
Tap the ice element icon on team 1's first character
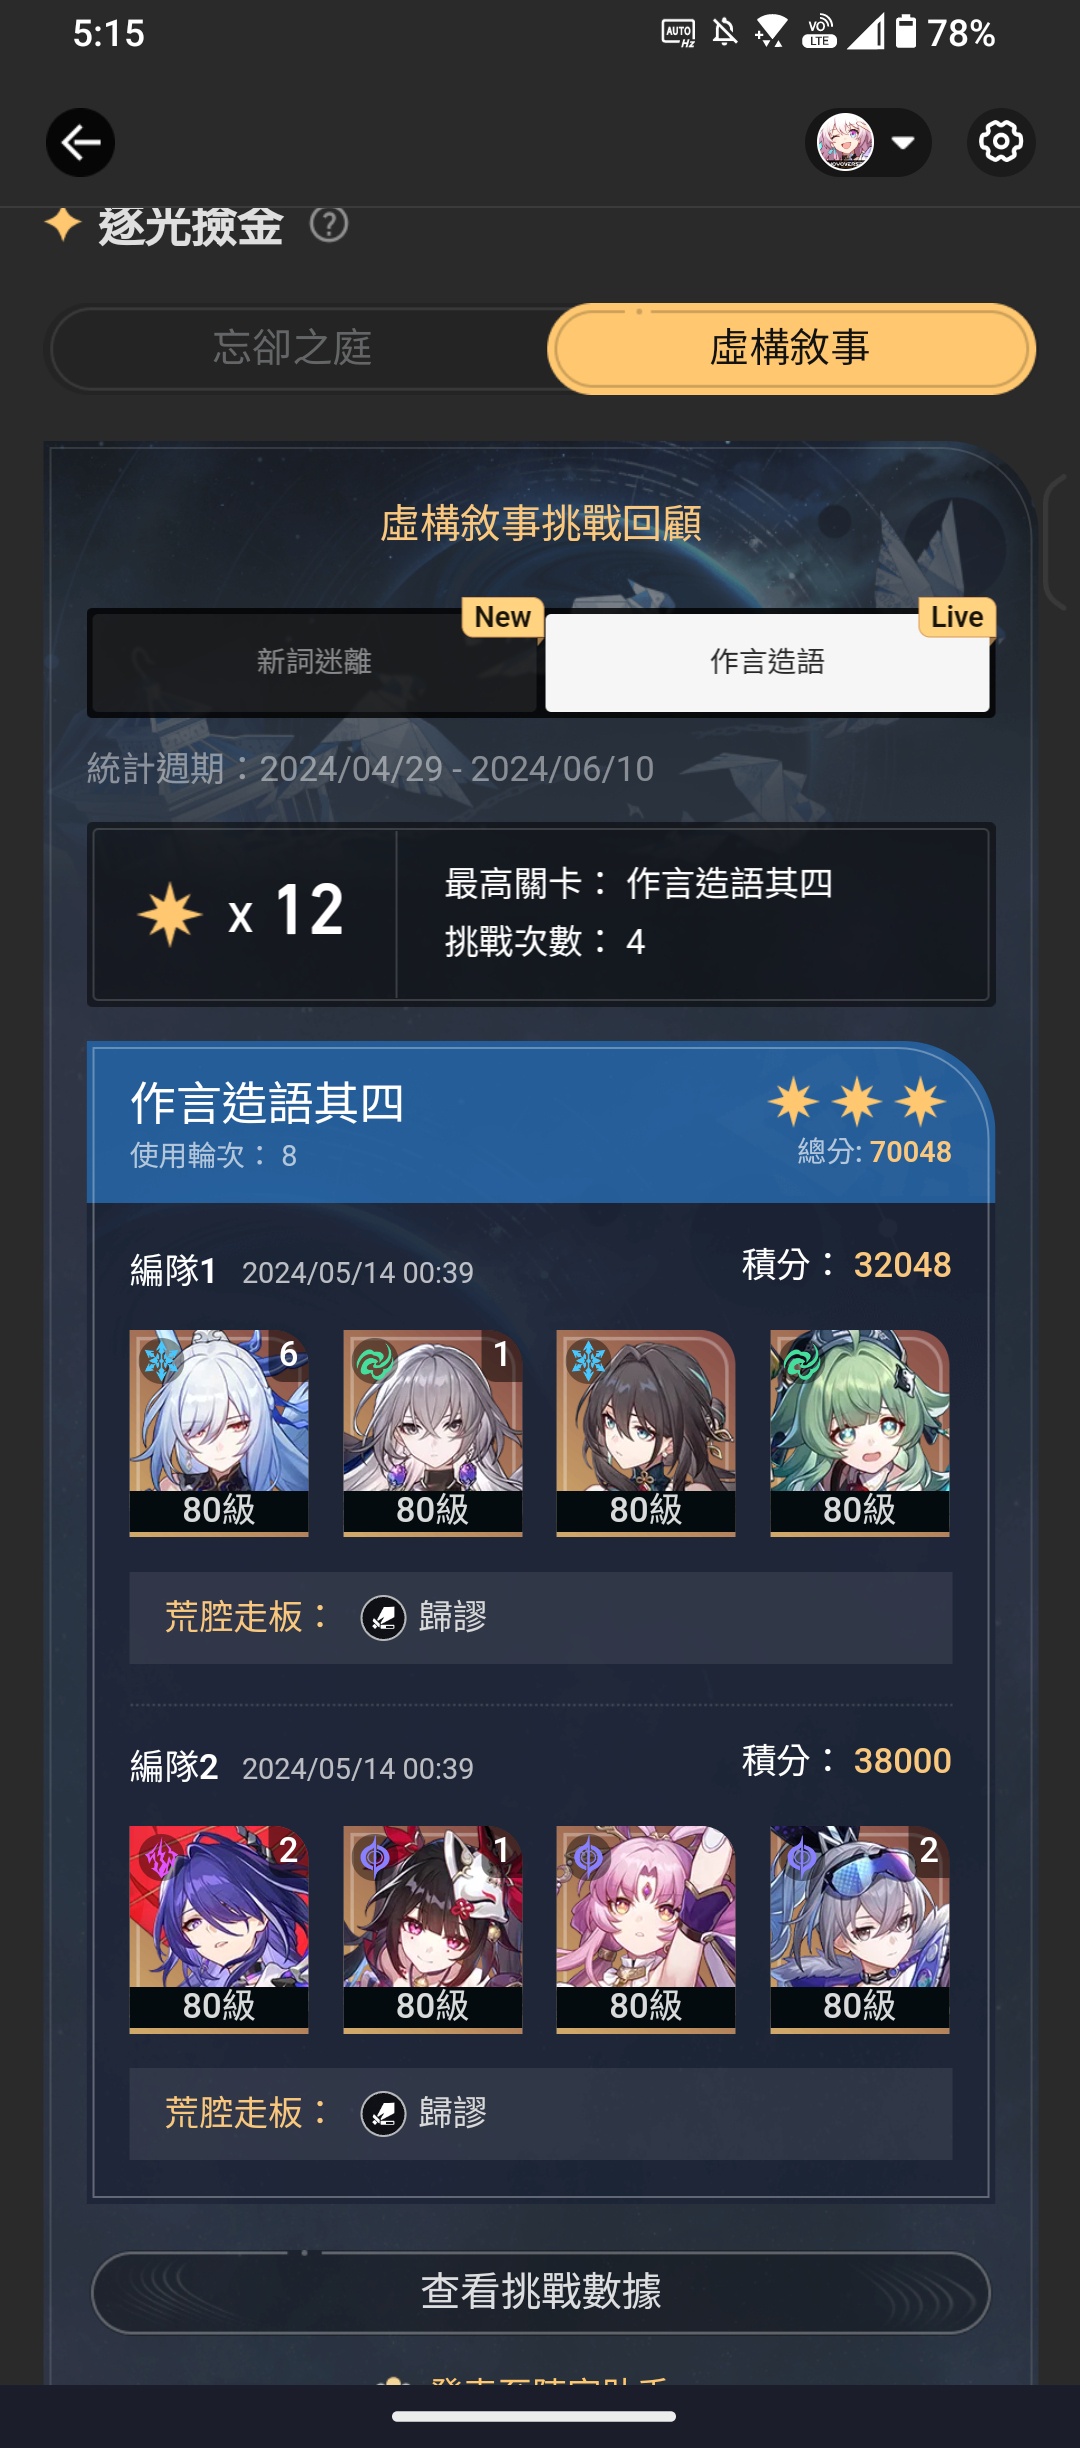tap(161, 1360)
